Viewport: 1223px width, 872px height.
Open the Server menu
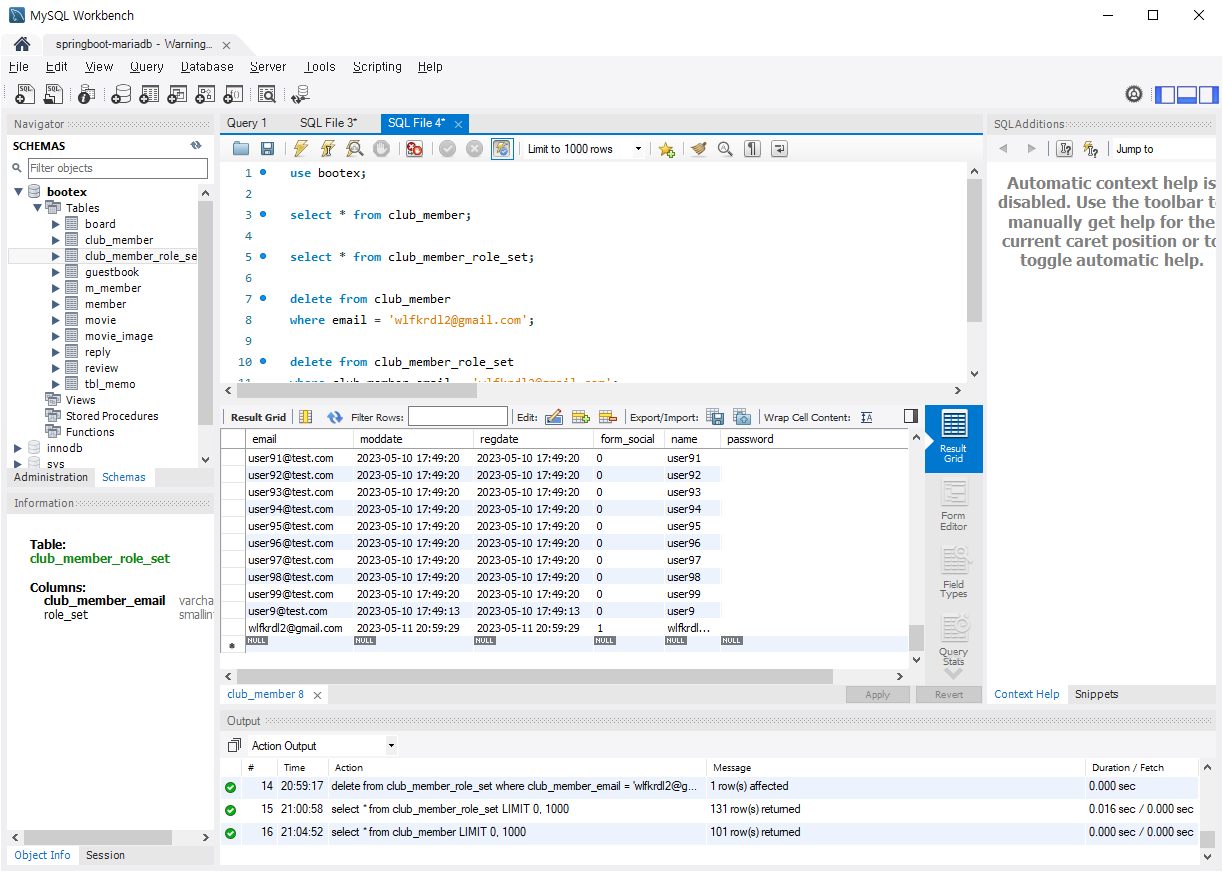[268, 67]
